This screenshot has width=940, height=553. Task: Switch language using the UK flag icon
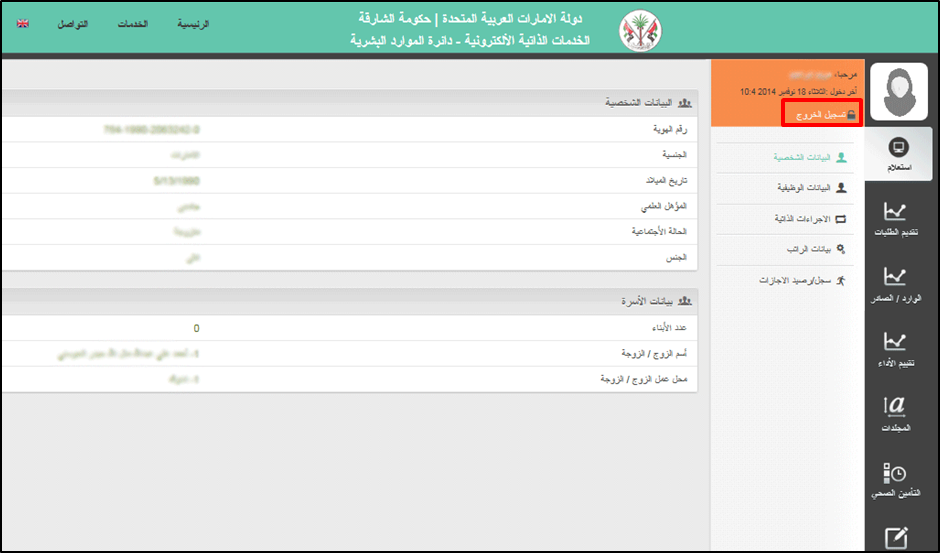[23, 23]
